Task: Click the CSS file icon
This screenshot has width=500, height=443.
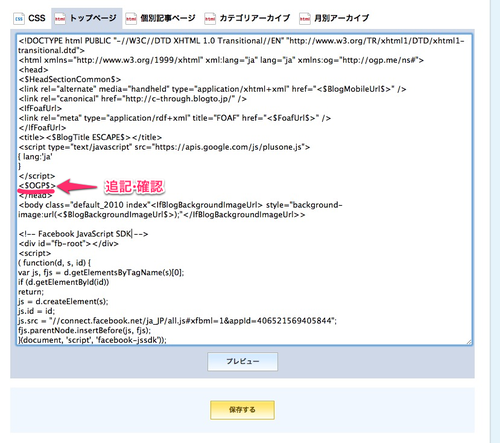Action: (19, 18)
